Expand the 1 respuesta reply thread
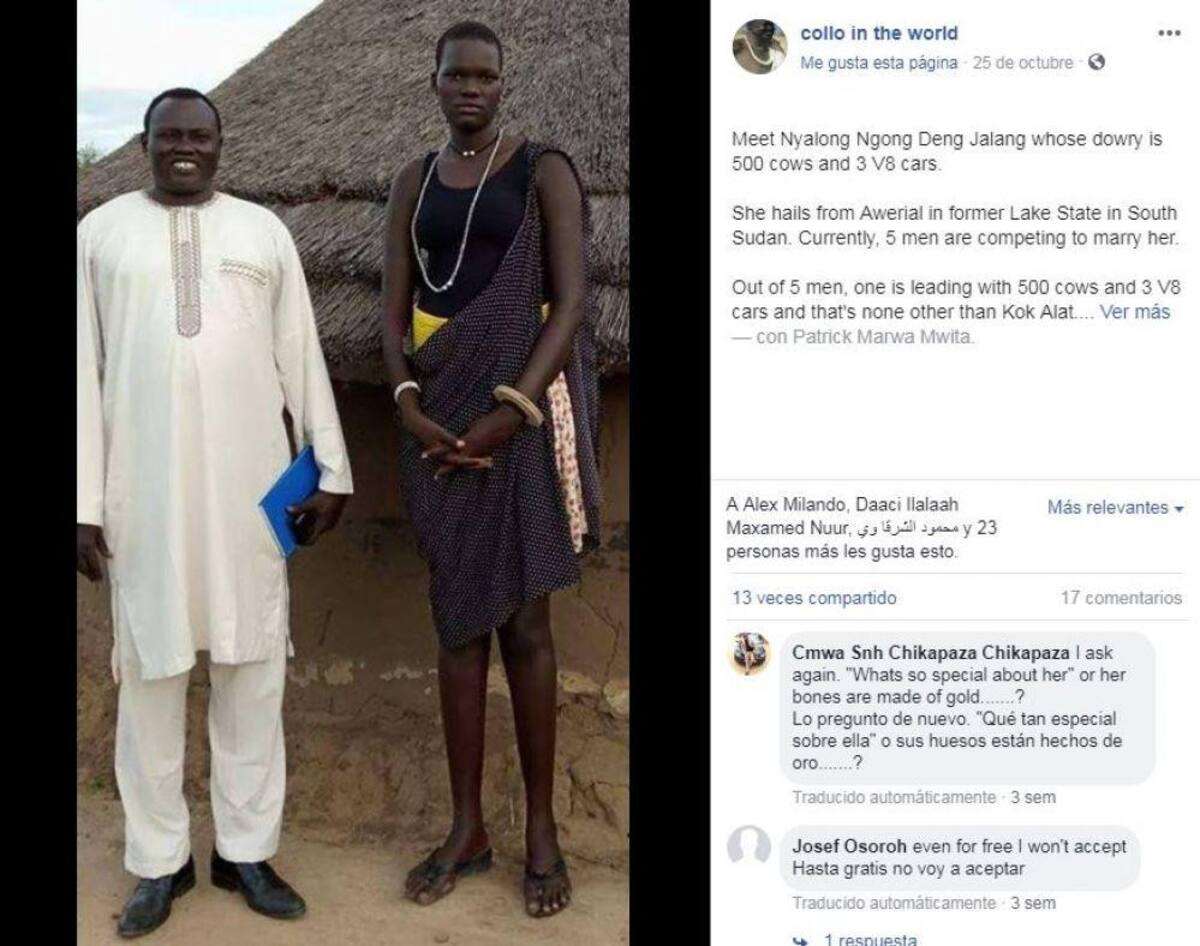This screenshot has height=946, width=1200. click(870, 940)
